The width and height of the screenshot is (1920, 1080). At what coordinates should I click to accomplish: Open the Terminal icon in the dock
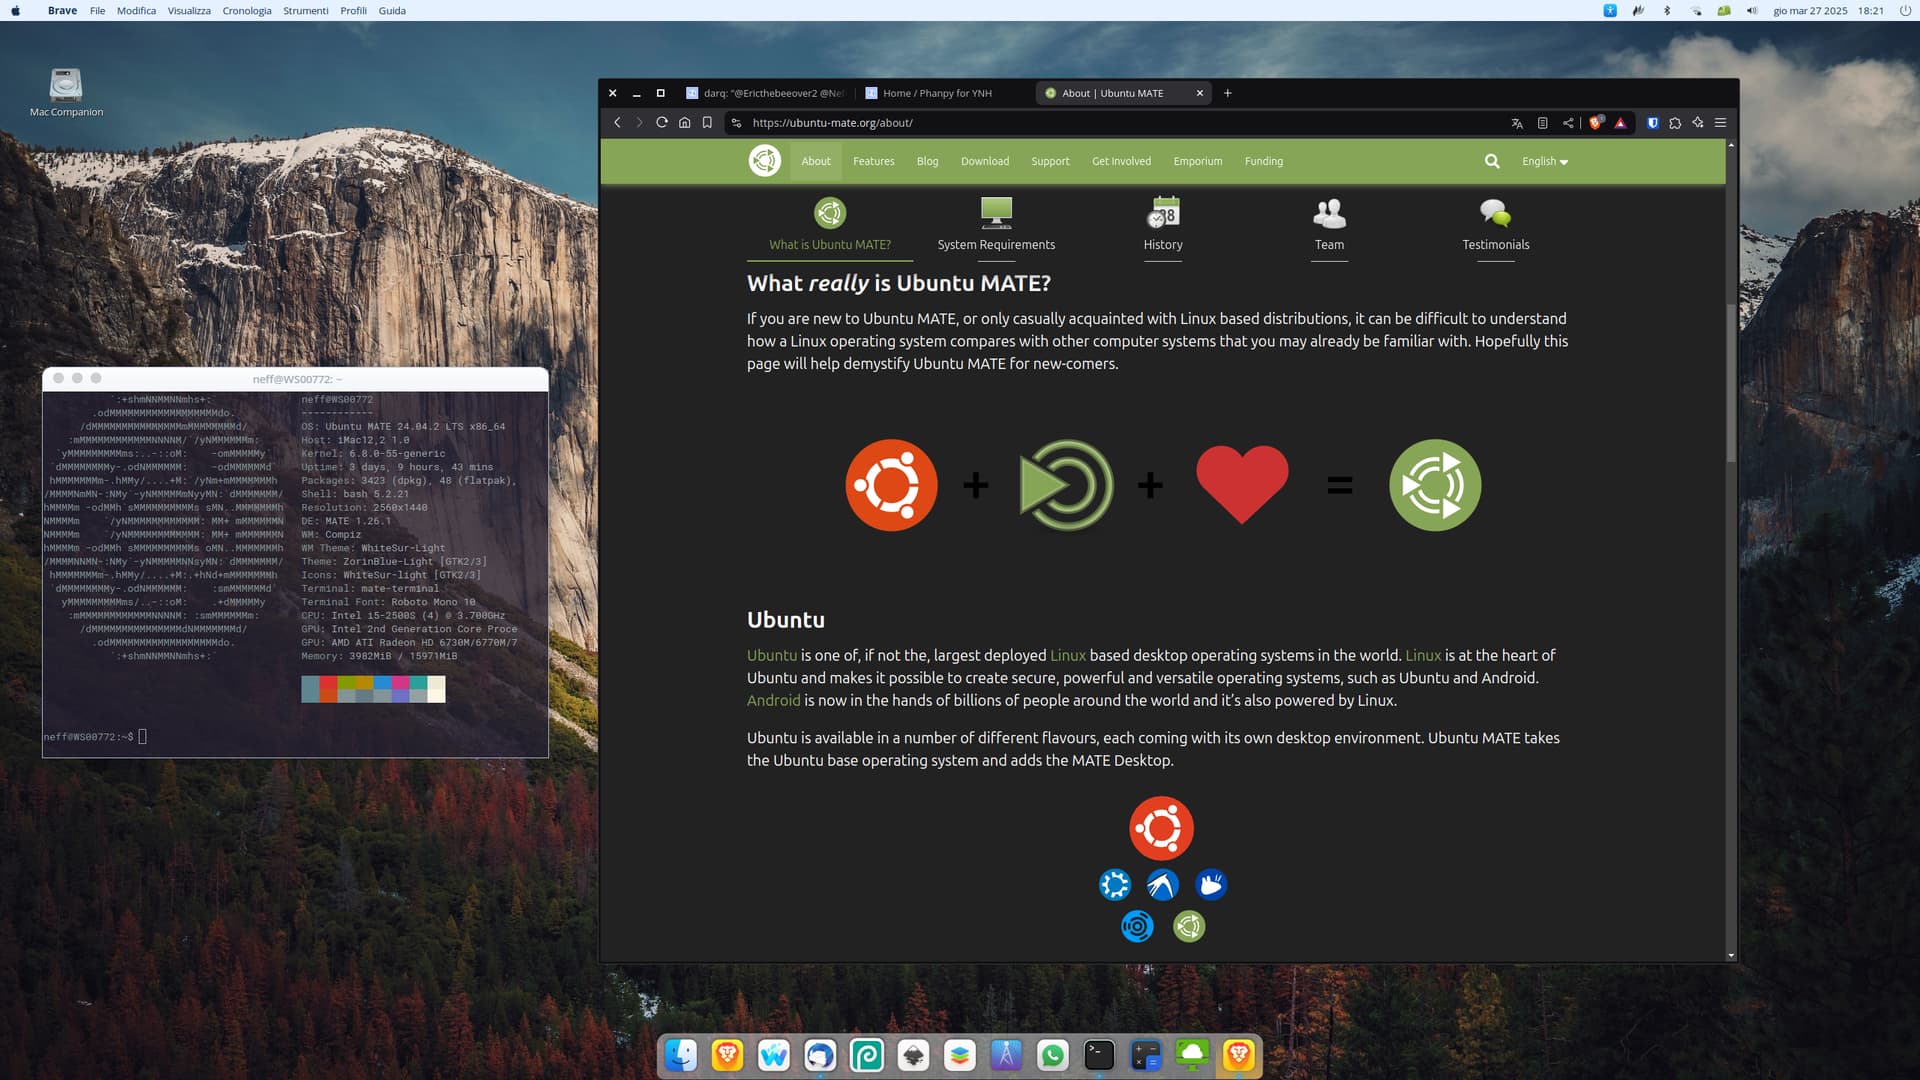click(x=1099, y=1055)
